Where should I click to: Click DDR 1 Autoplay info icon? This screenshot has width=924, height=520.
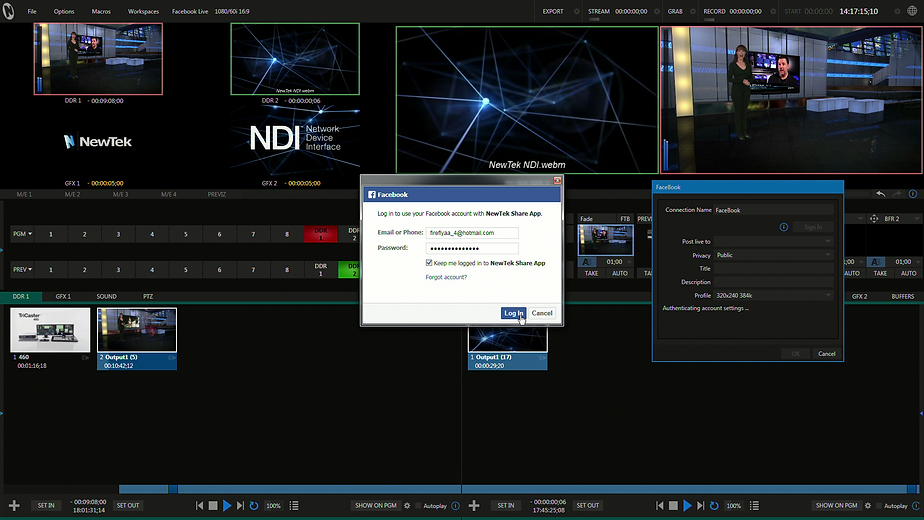[456, 505]
